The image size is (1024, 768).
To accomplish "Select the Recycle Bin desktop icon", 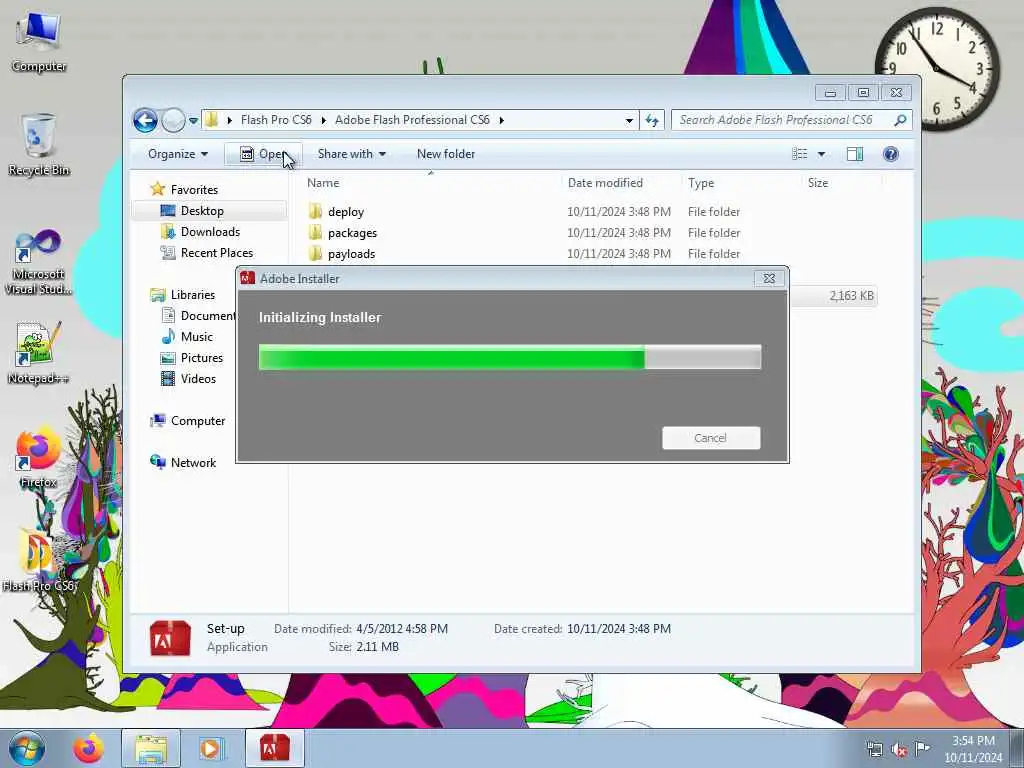I will 39,145.
